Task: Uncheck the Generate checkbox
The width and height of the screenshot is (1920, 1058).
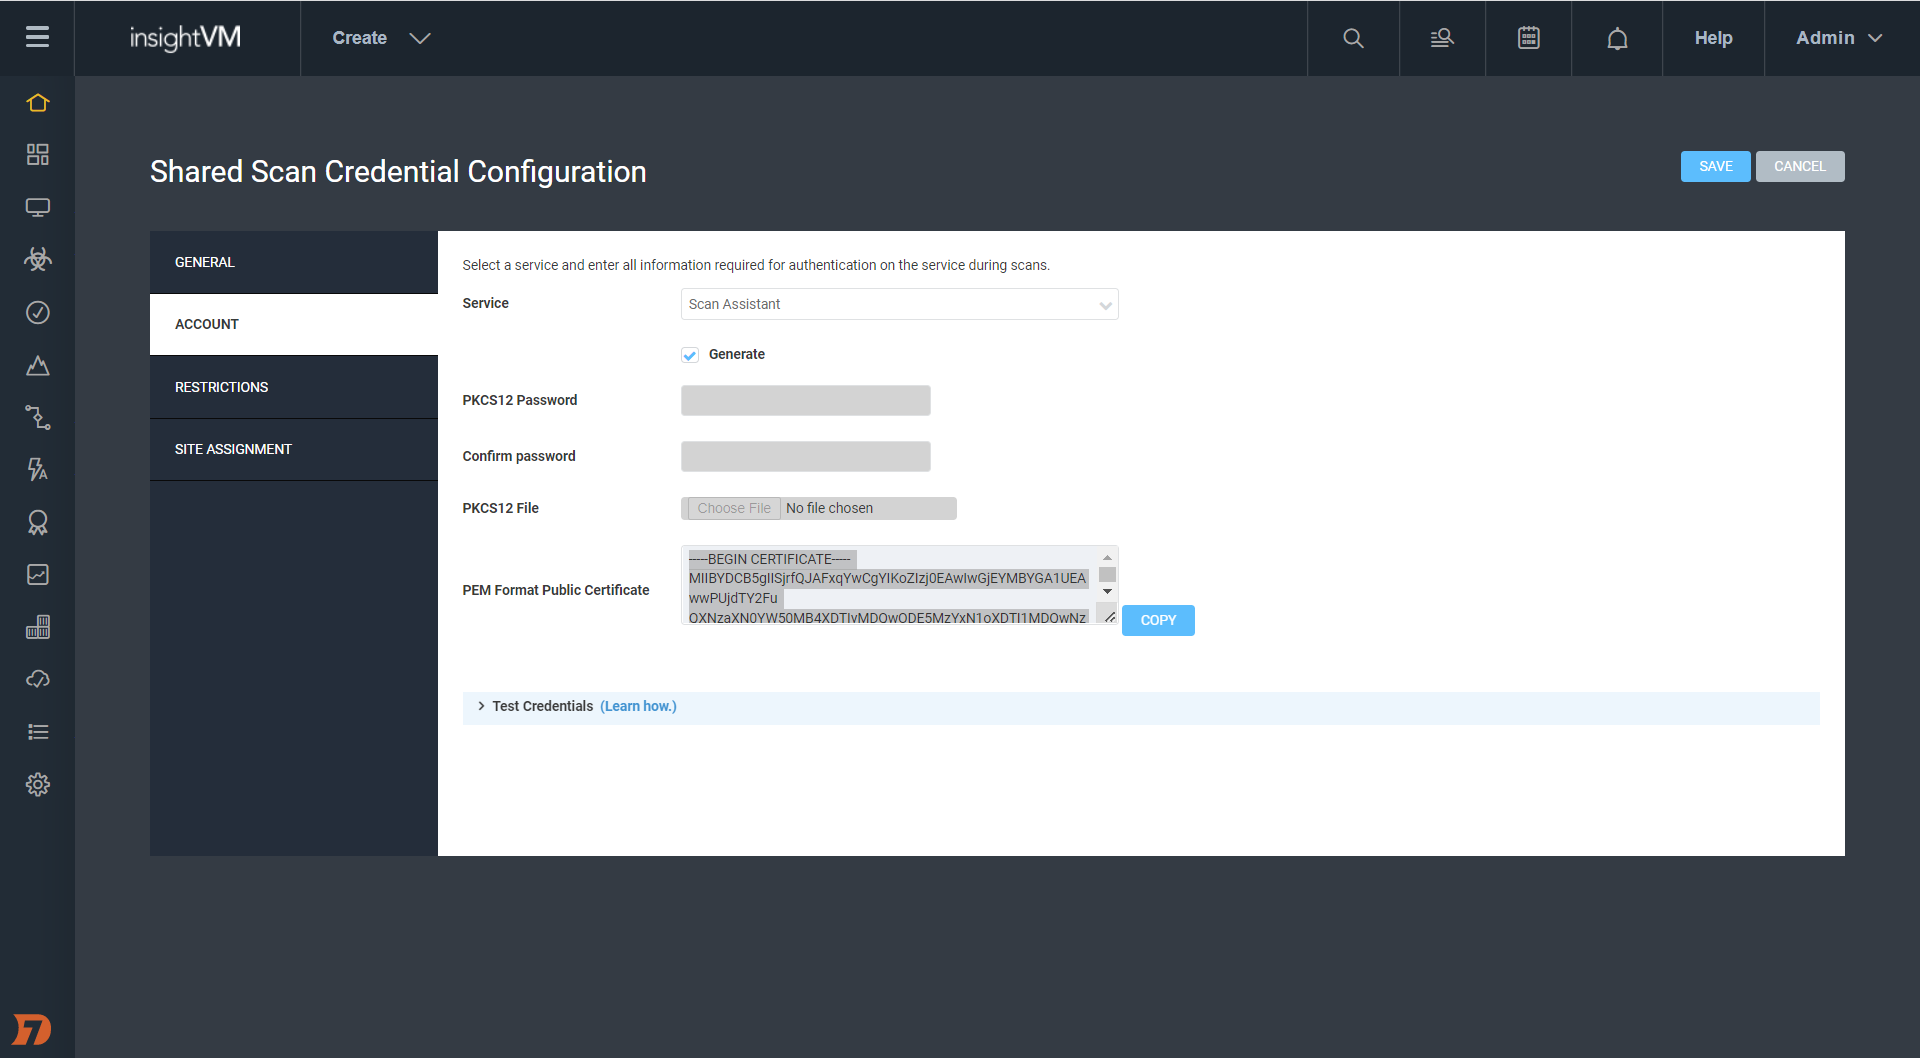Action: click(x=690, y=355)
